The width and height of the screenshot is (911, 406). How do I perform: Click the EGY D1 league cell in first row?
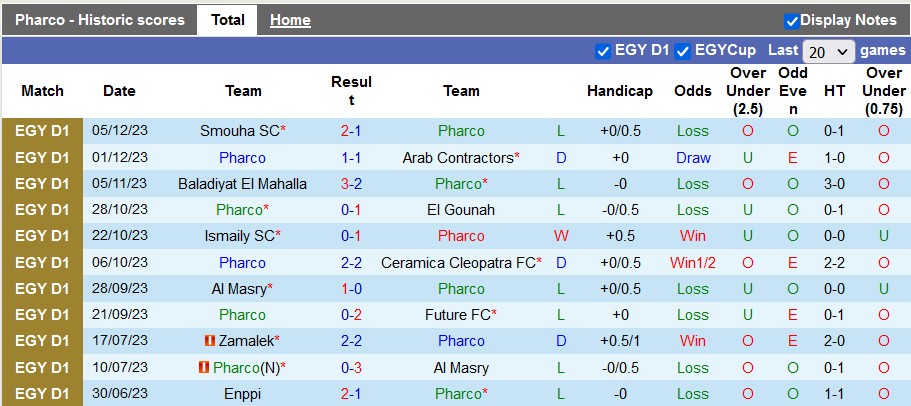pyautogui.click(x=42, y=131)
